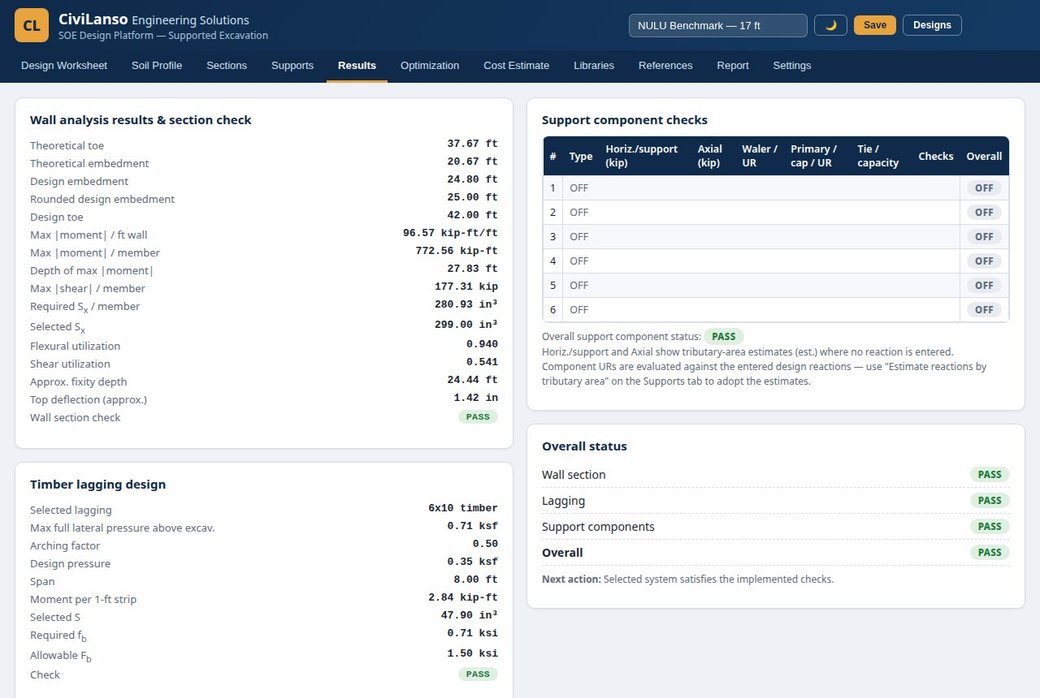Click the Next action message text
Screen dimensions: 1040x698
688,579
